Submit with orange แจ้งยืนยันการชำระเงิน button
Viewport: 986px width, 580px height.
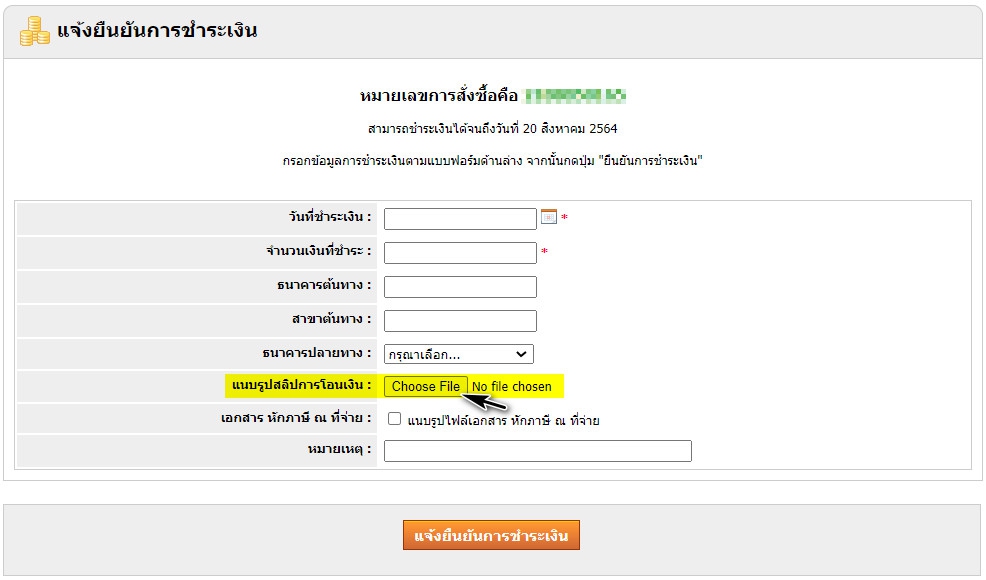click(491, 535)
